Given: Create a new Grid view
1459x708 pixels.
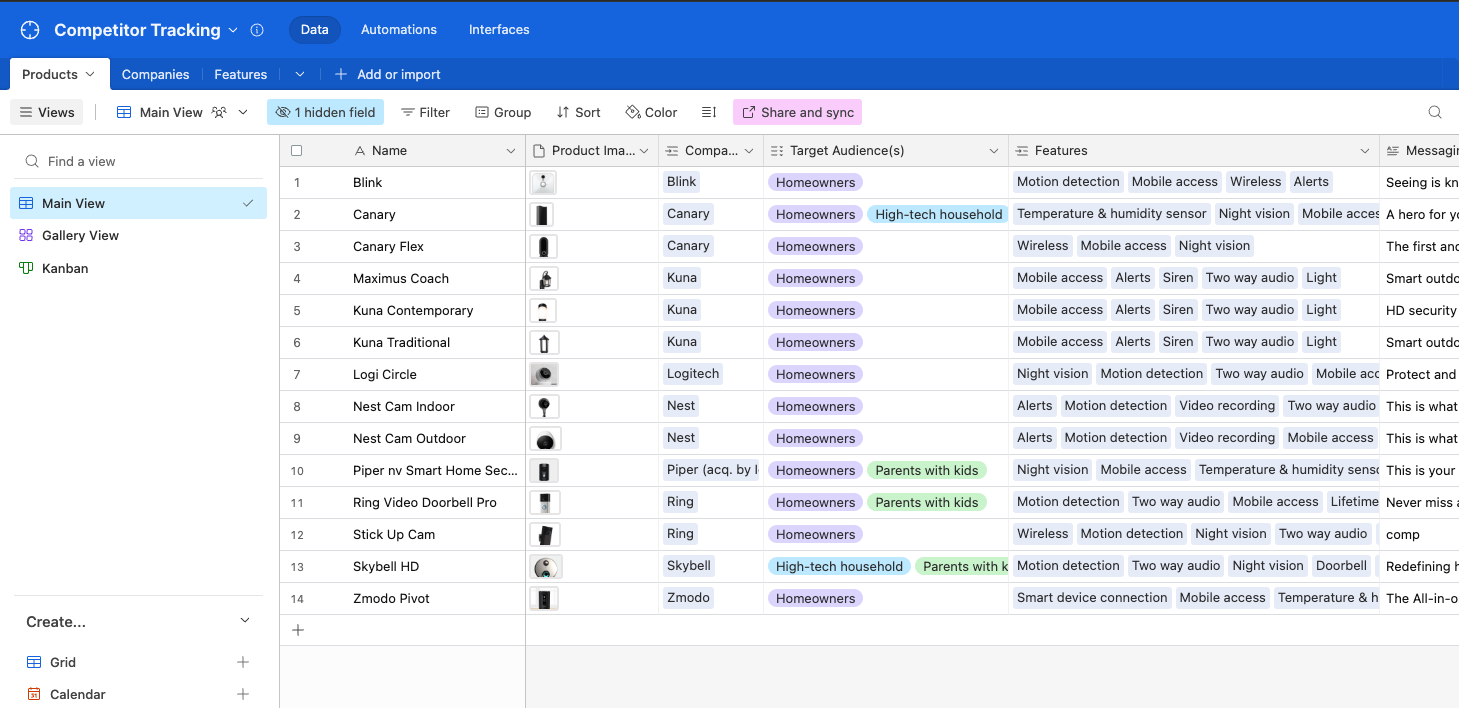Looking at the screenshot, I should click(x=139, y=662).
